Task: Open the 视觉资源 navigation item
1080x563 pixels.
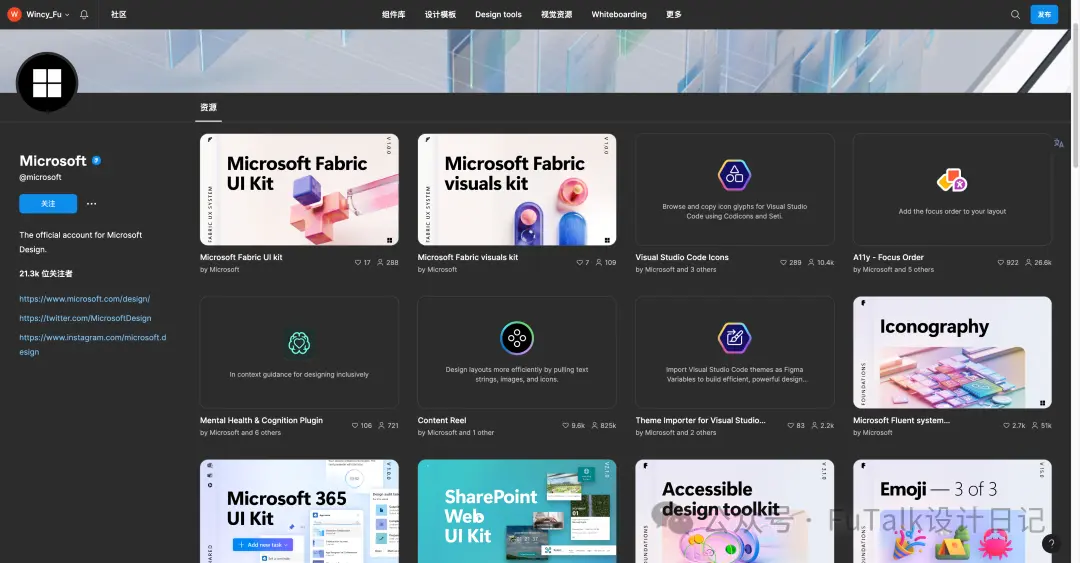Action: [557, 14]
